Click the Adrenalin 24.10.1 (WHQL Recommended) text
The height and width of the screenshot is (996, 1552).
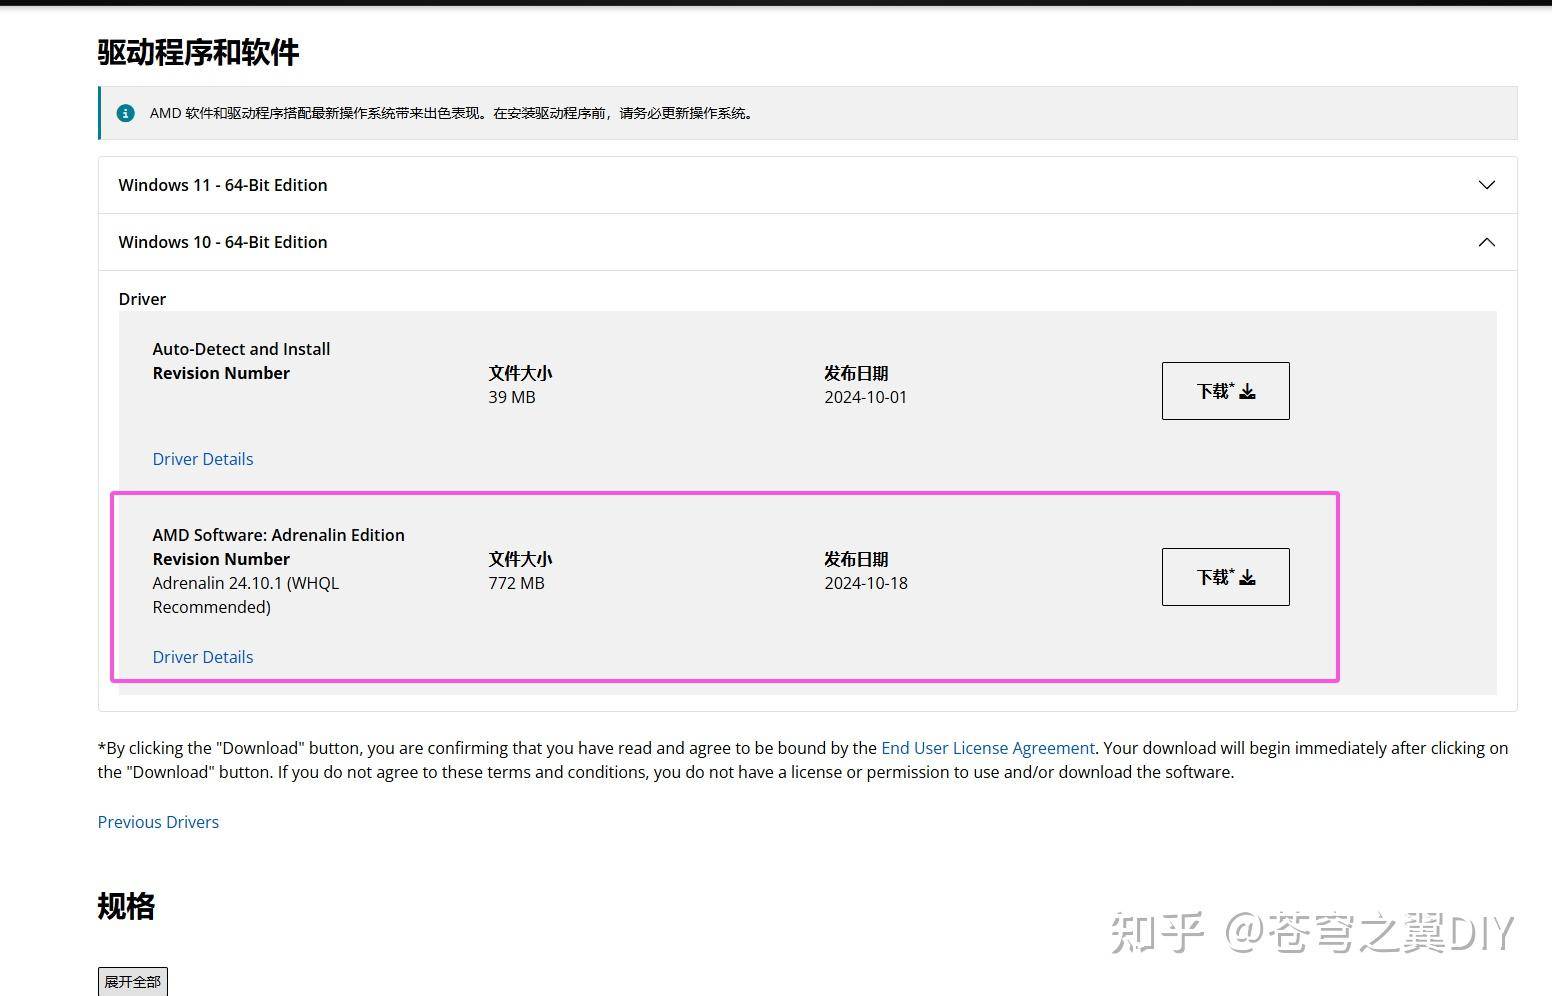click(246, 595)
